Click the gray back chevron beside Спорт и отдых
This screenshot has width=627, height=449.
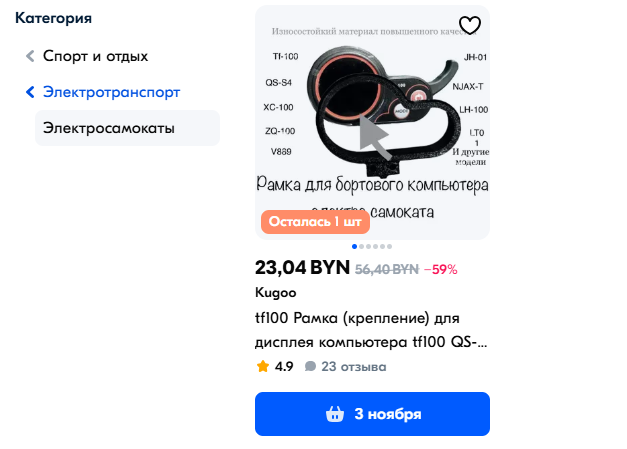30,56
